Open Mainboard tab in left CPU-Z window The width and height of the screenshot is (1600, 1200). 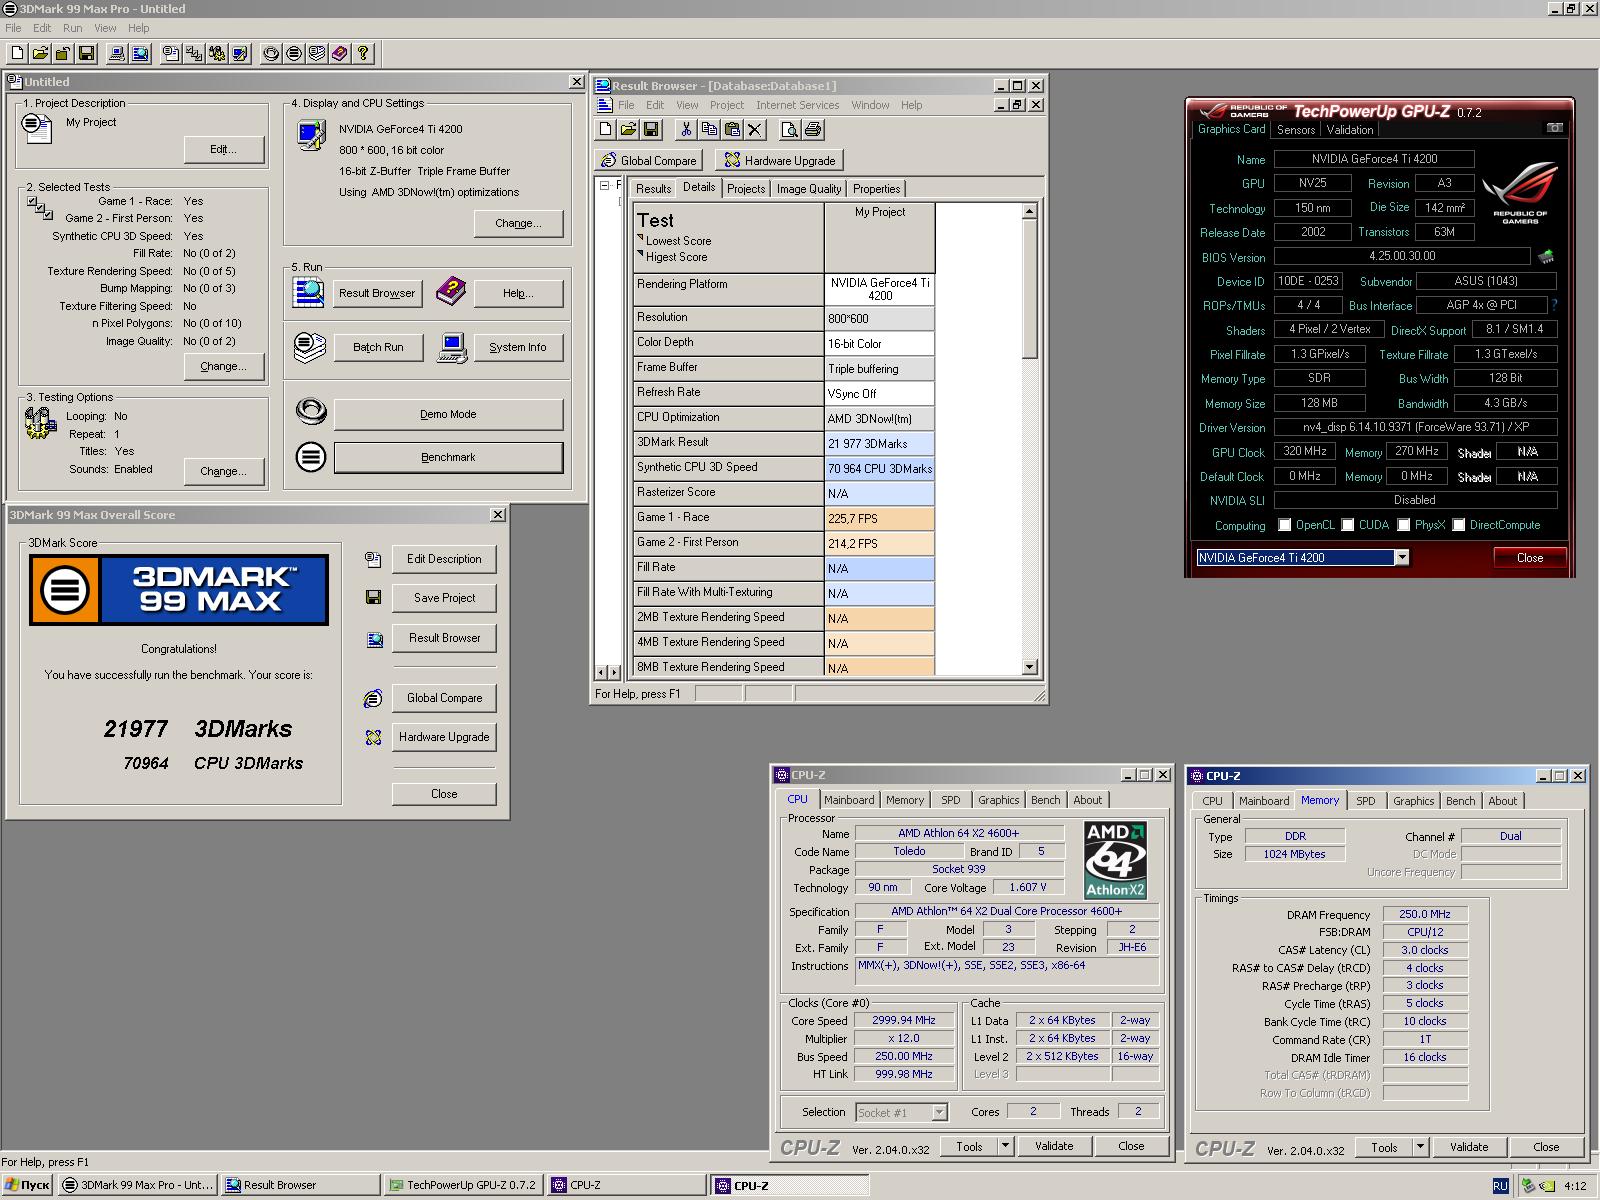[849, 800]
